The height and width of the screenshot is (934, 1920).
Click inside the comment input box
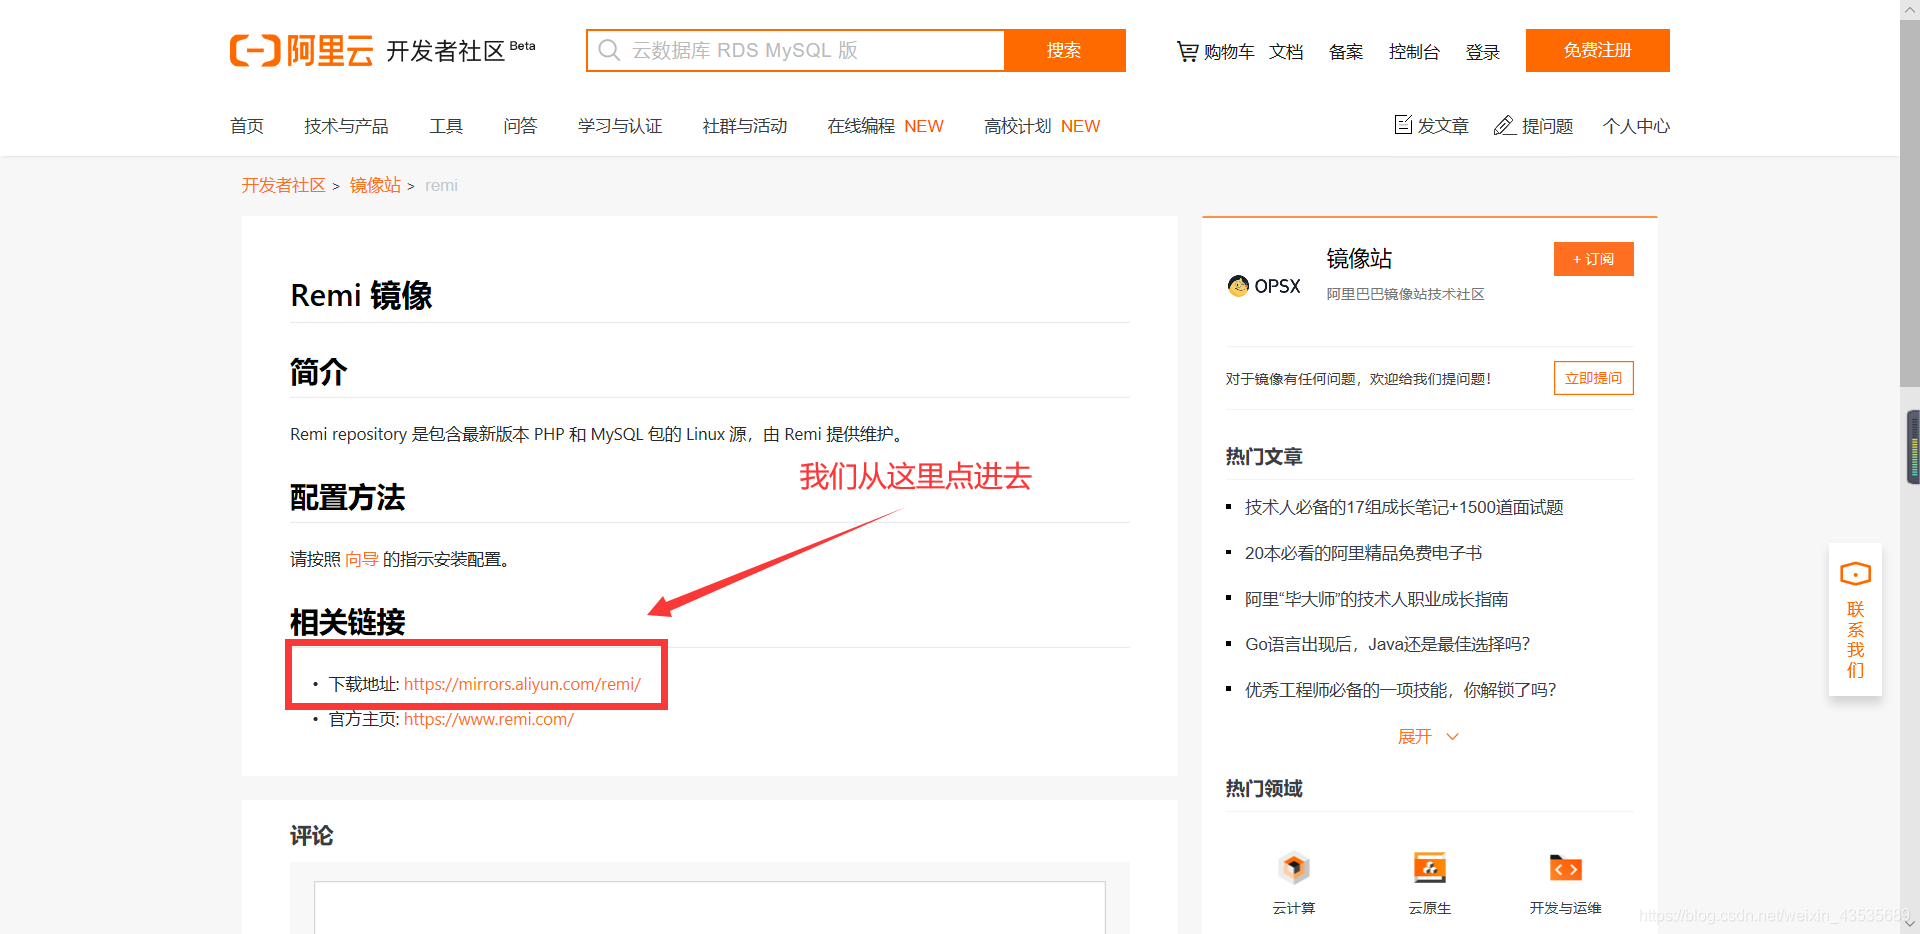(708, 910)
